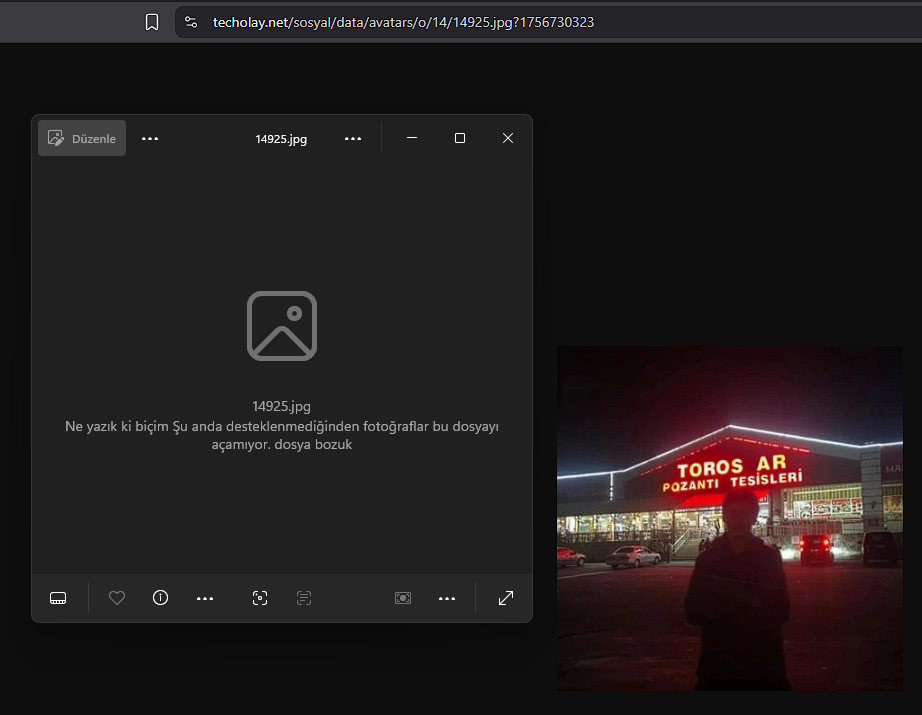
Task: Open the site information icon in address bar
Action: tap(191, 22)
